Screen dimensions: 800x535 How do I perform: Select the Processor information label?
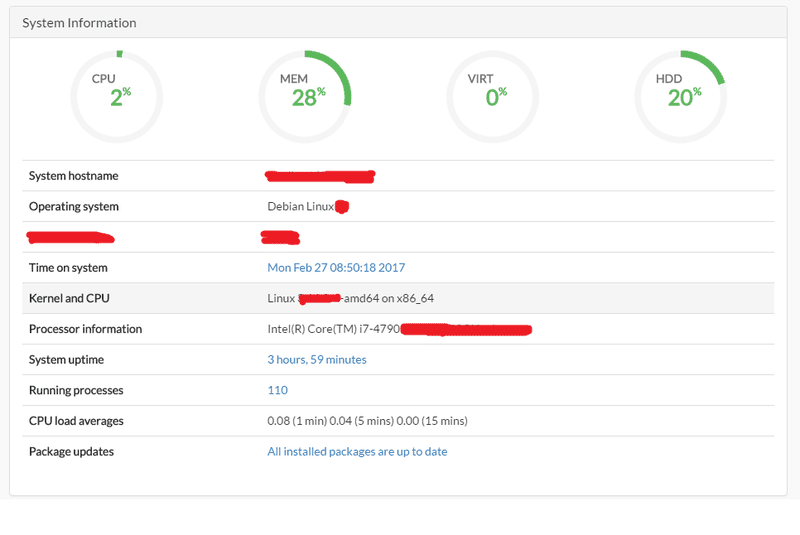[x=85, y=329]
